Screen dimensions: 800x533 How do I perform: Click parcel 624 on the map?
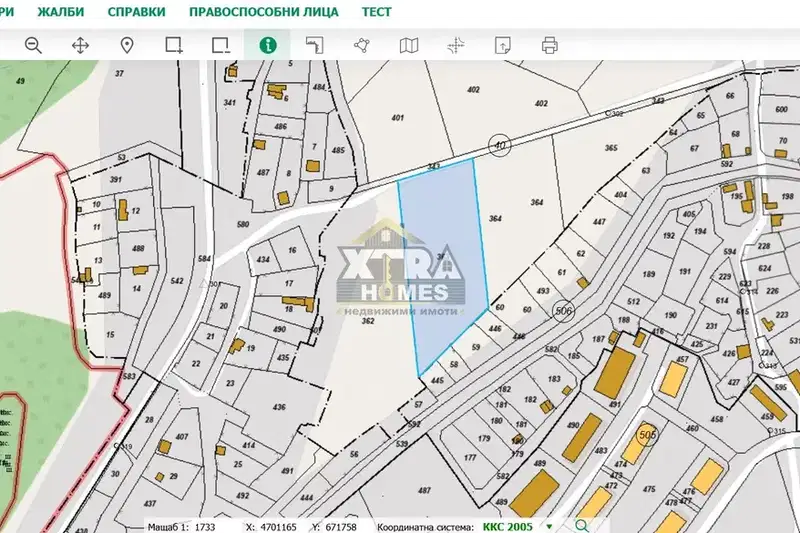tap(764, 268)
